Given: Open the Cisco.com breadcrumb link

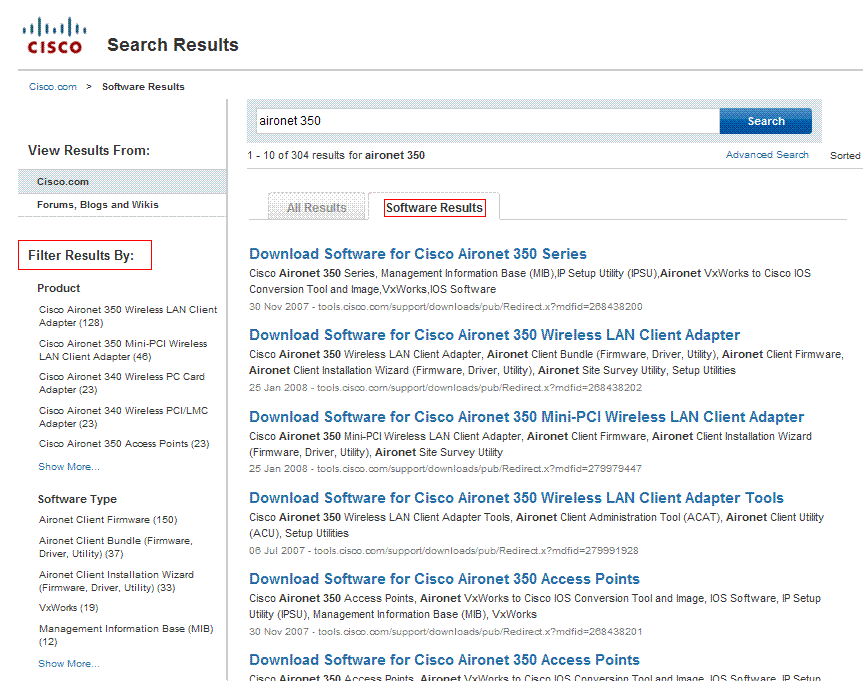Looking at the screenshot, I should (x=53, y=86).
